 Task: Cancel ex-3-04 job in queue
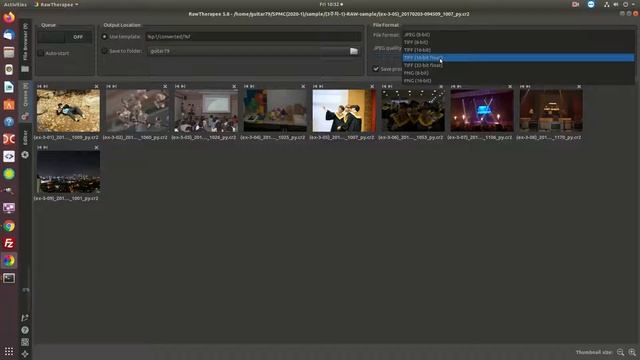(303, 87)
